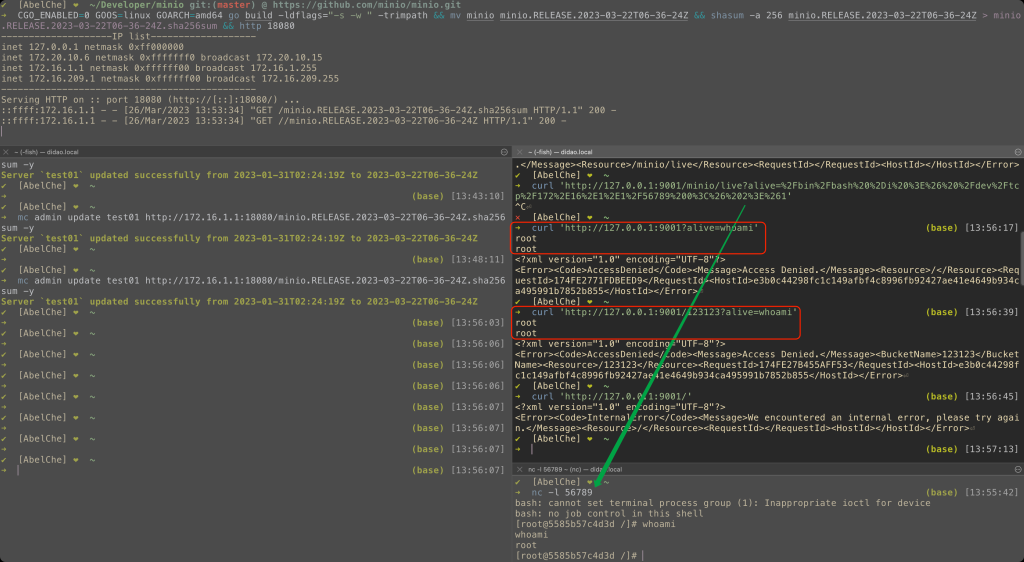Open the nc pane options menu
This screenshot has width=1024, height=562.
(1018, 469)
